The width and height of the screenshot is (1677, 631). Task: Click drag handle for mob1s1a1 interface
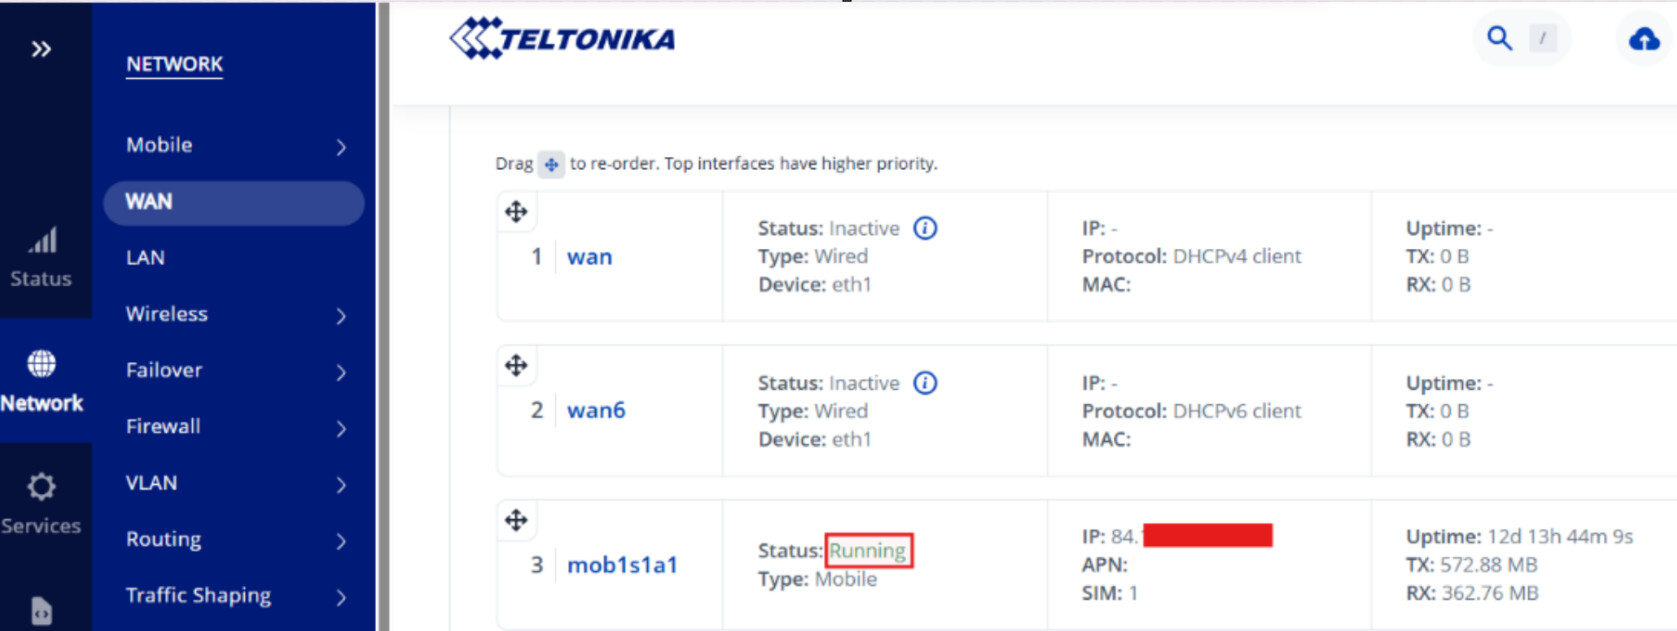(516, 520)
